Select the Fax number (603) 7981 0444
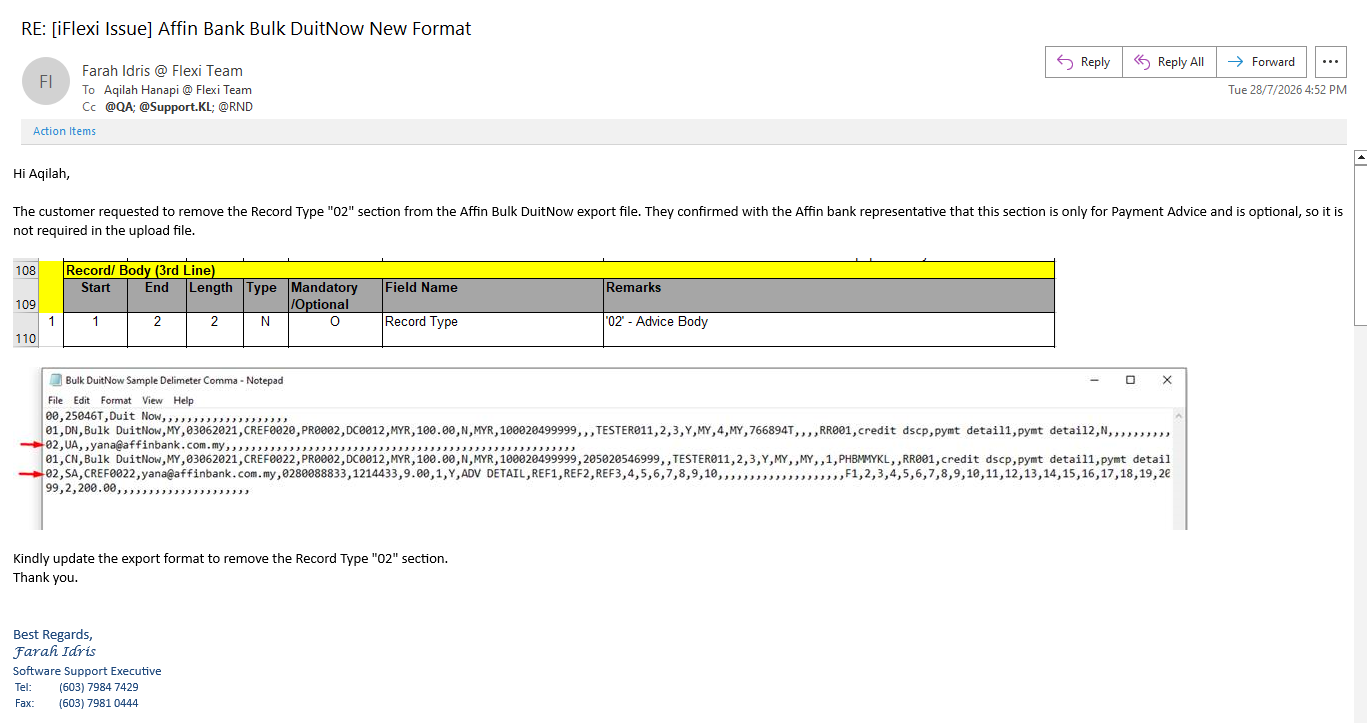1367x723 pixels. coord(99,703)
